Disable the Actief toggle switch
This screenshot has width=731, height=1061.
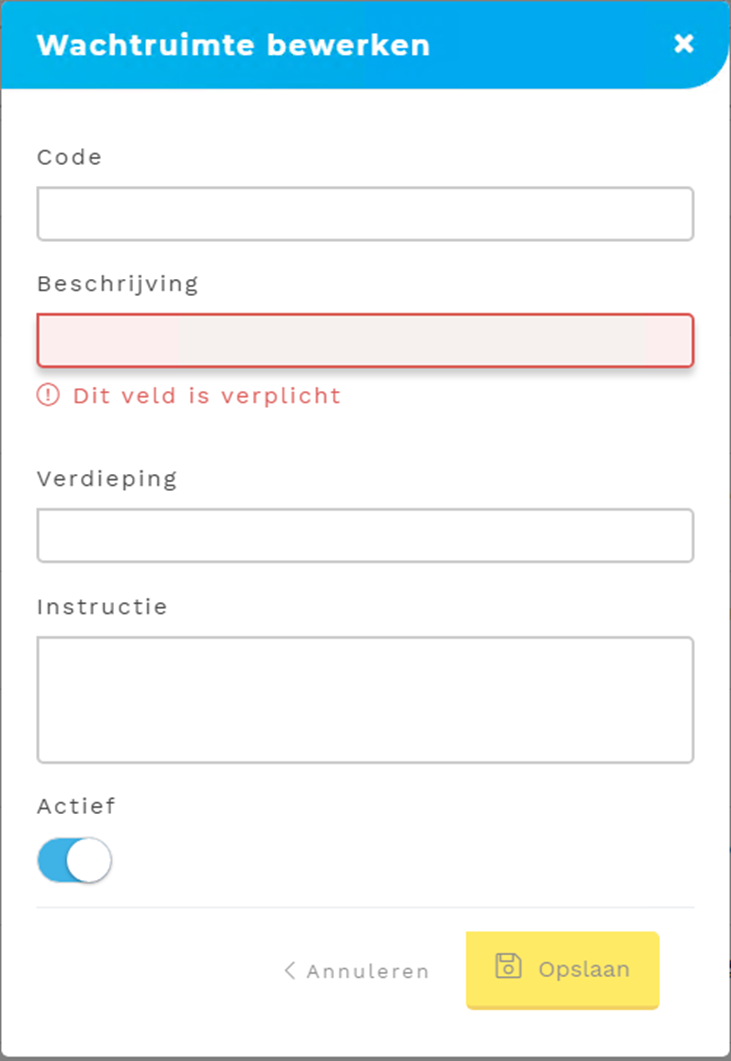click(x=74, y=860)
